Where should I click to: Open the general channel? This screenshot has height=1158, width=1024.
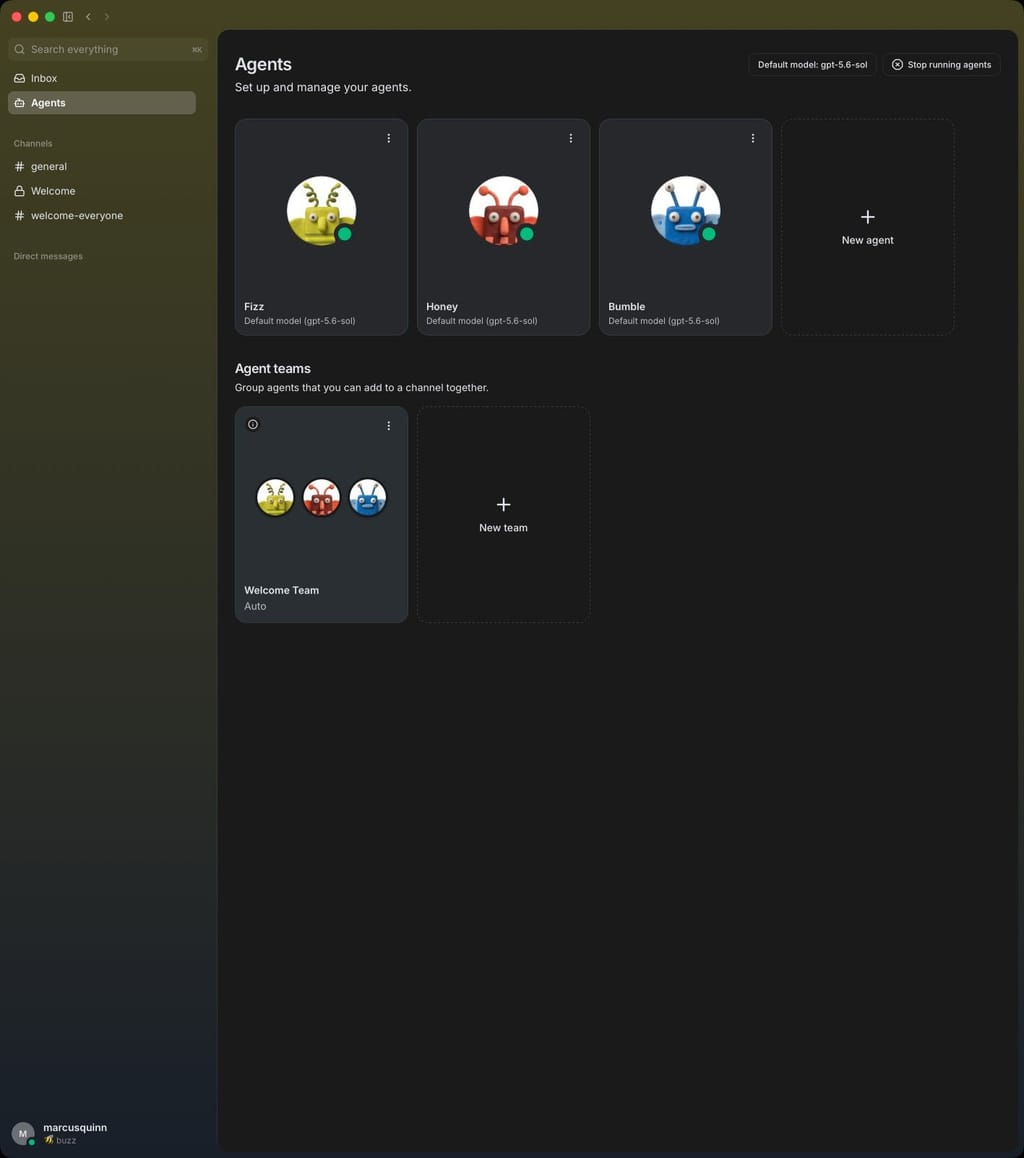(x=102, y=167)
